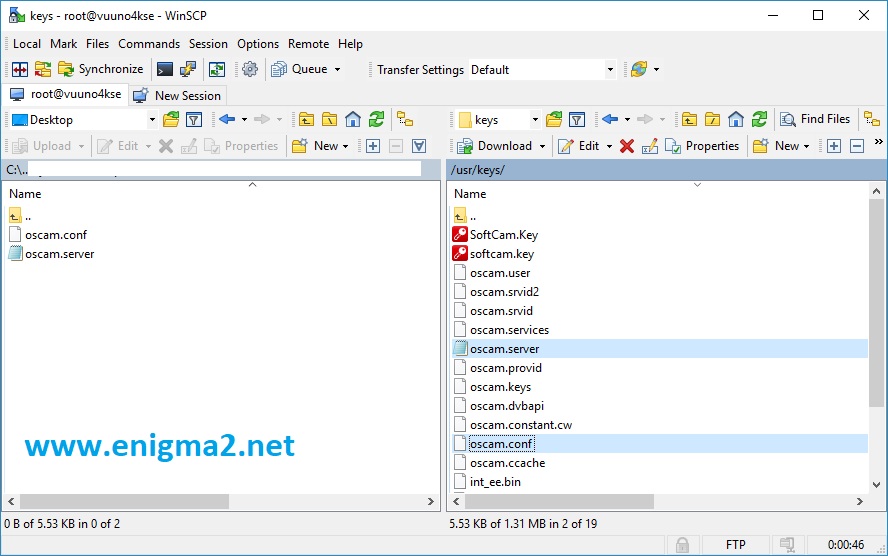Expand the Download dropdown arrow
888x556 pixels.
(x=543, y=146)
